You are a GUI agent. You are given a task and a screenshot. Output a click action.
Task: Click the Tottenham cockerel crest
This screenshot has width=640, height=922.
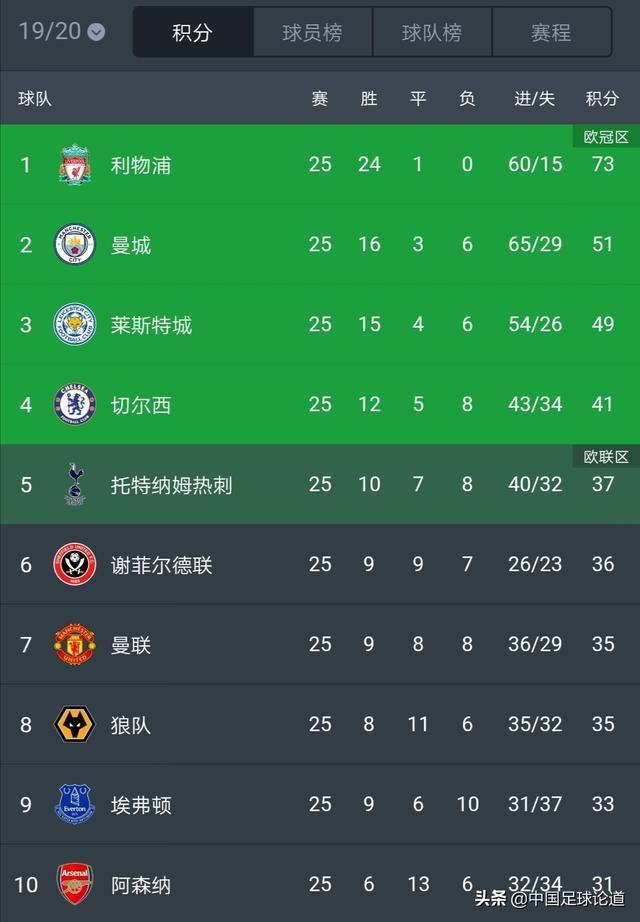pyautogui.click(x=75, y=484)
